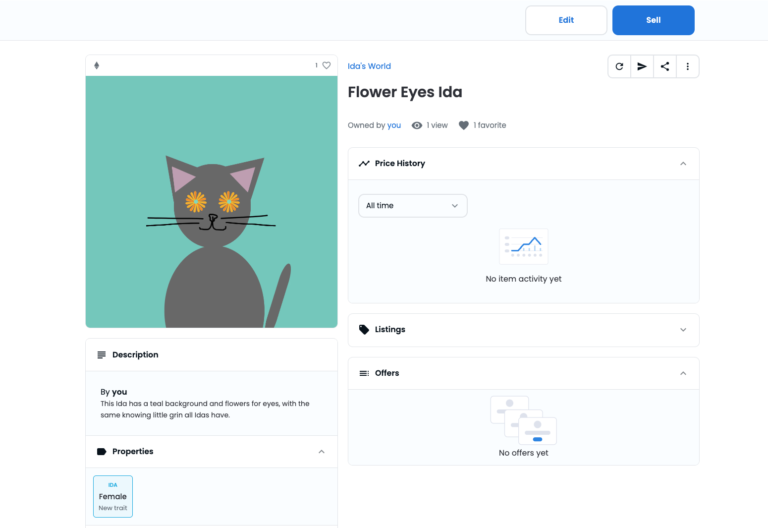The image size is (768, 528).
Task: Click the Flower Eyes Ida title
Action: pos(405,92)
